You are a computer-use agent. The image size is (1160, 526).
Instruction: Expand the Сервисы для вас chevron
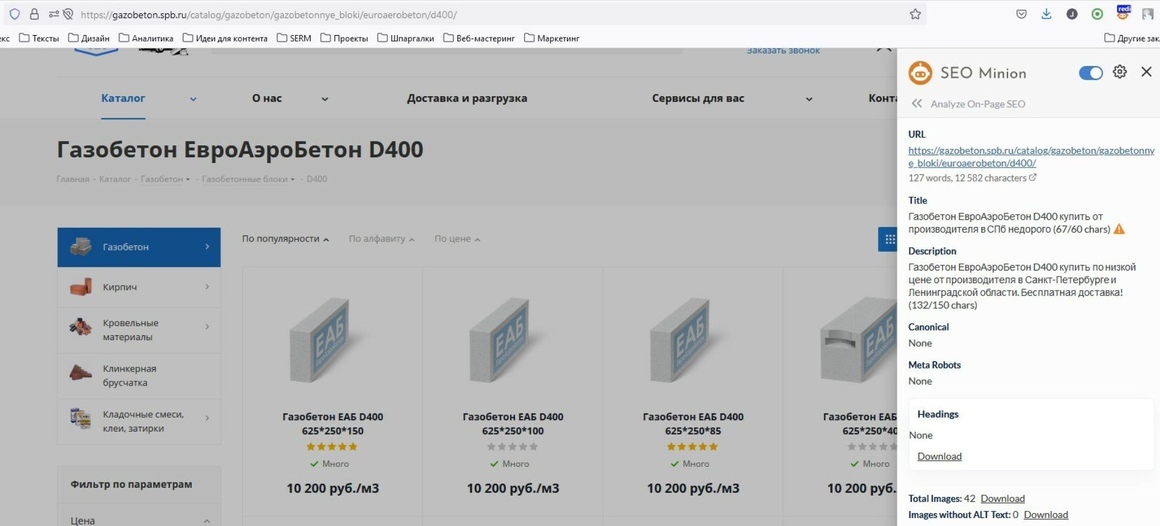809,98
